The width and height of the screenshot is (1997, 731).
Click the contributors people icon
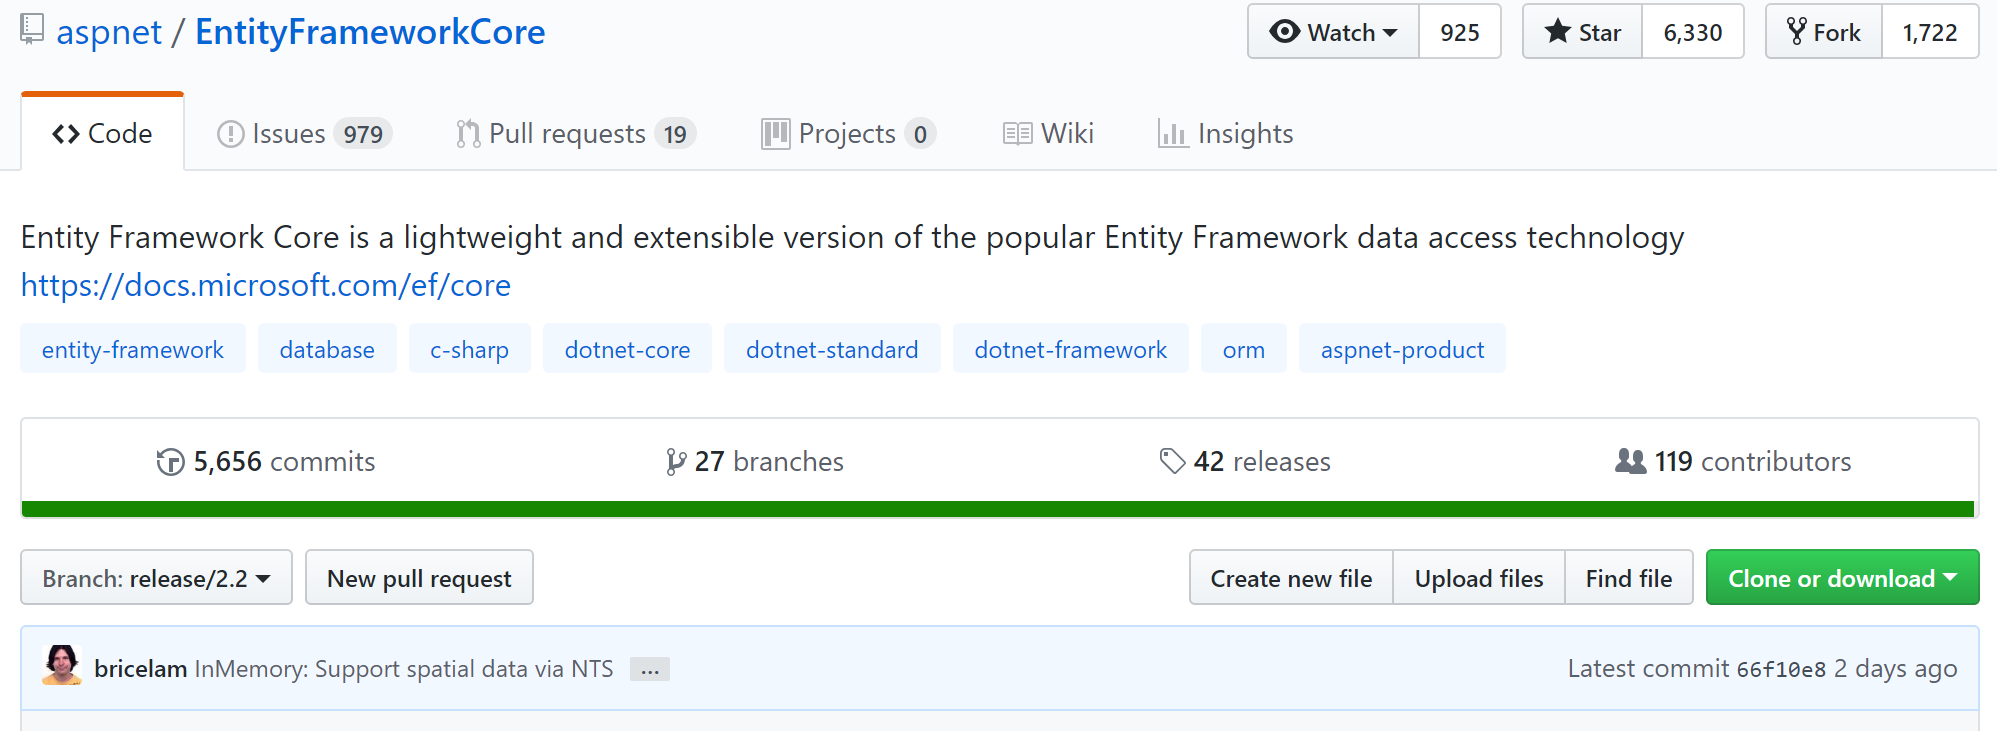click(1631, 461)
